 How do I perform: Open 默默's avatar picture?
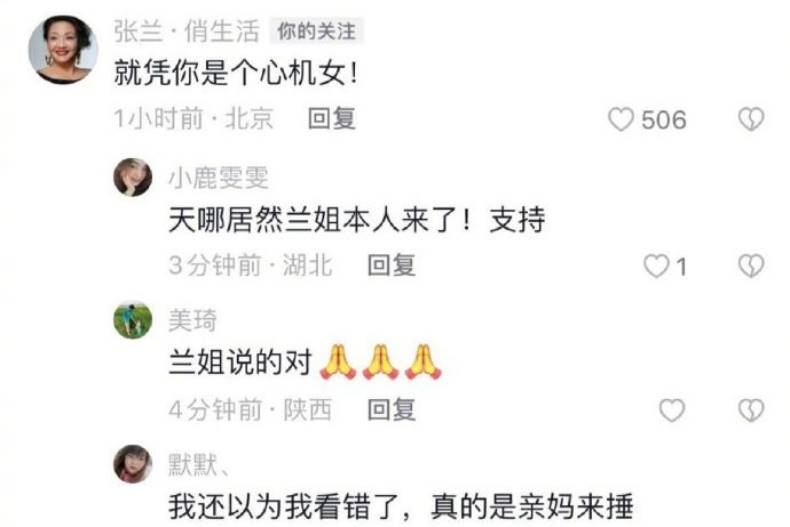click(x=133, y=464)
